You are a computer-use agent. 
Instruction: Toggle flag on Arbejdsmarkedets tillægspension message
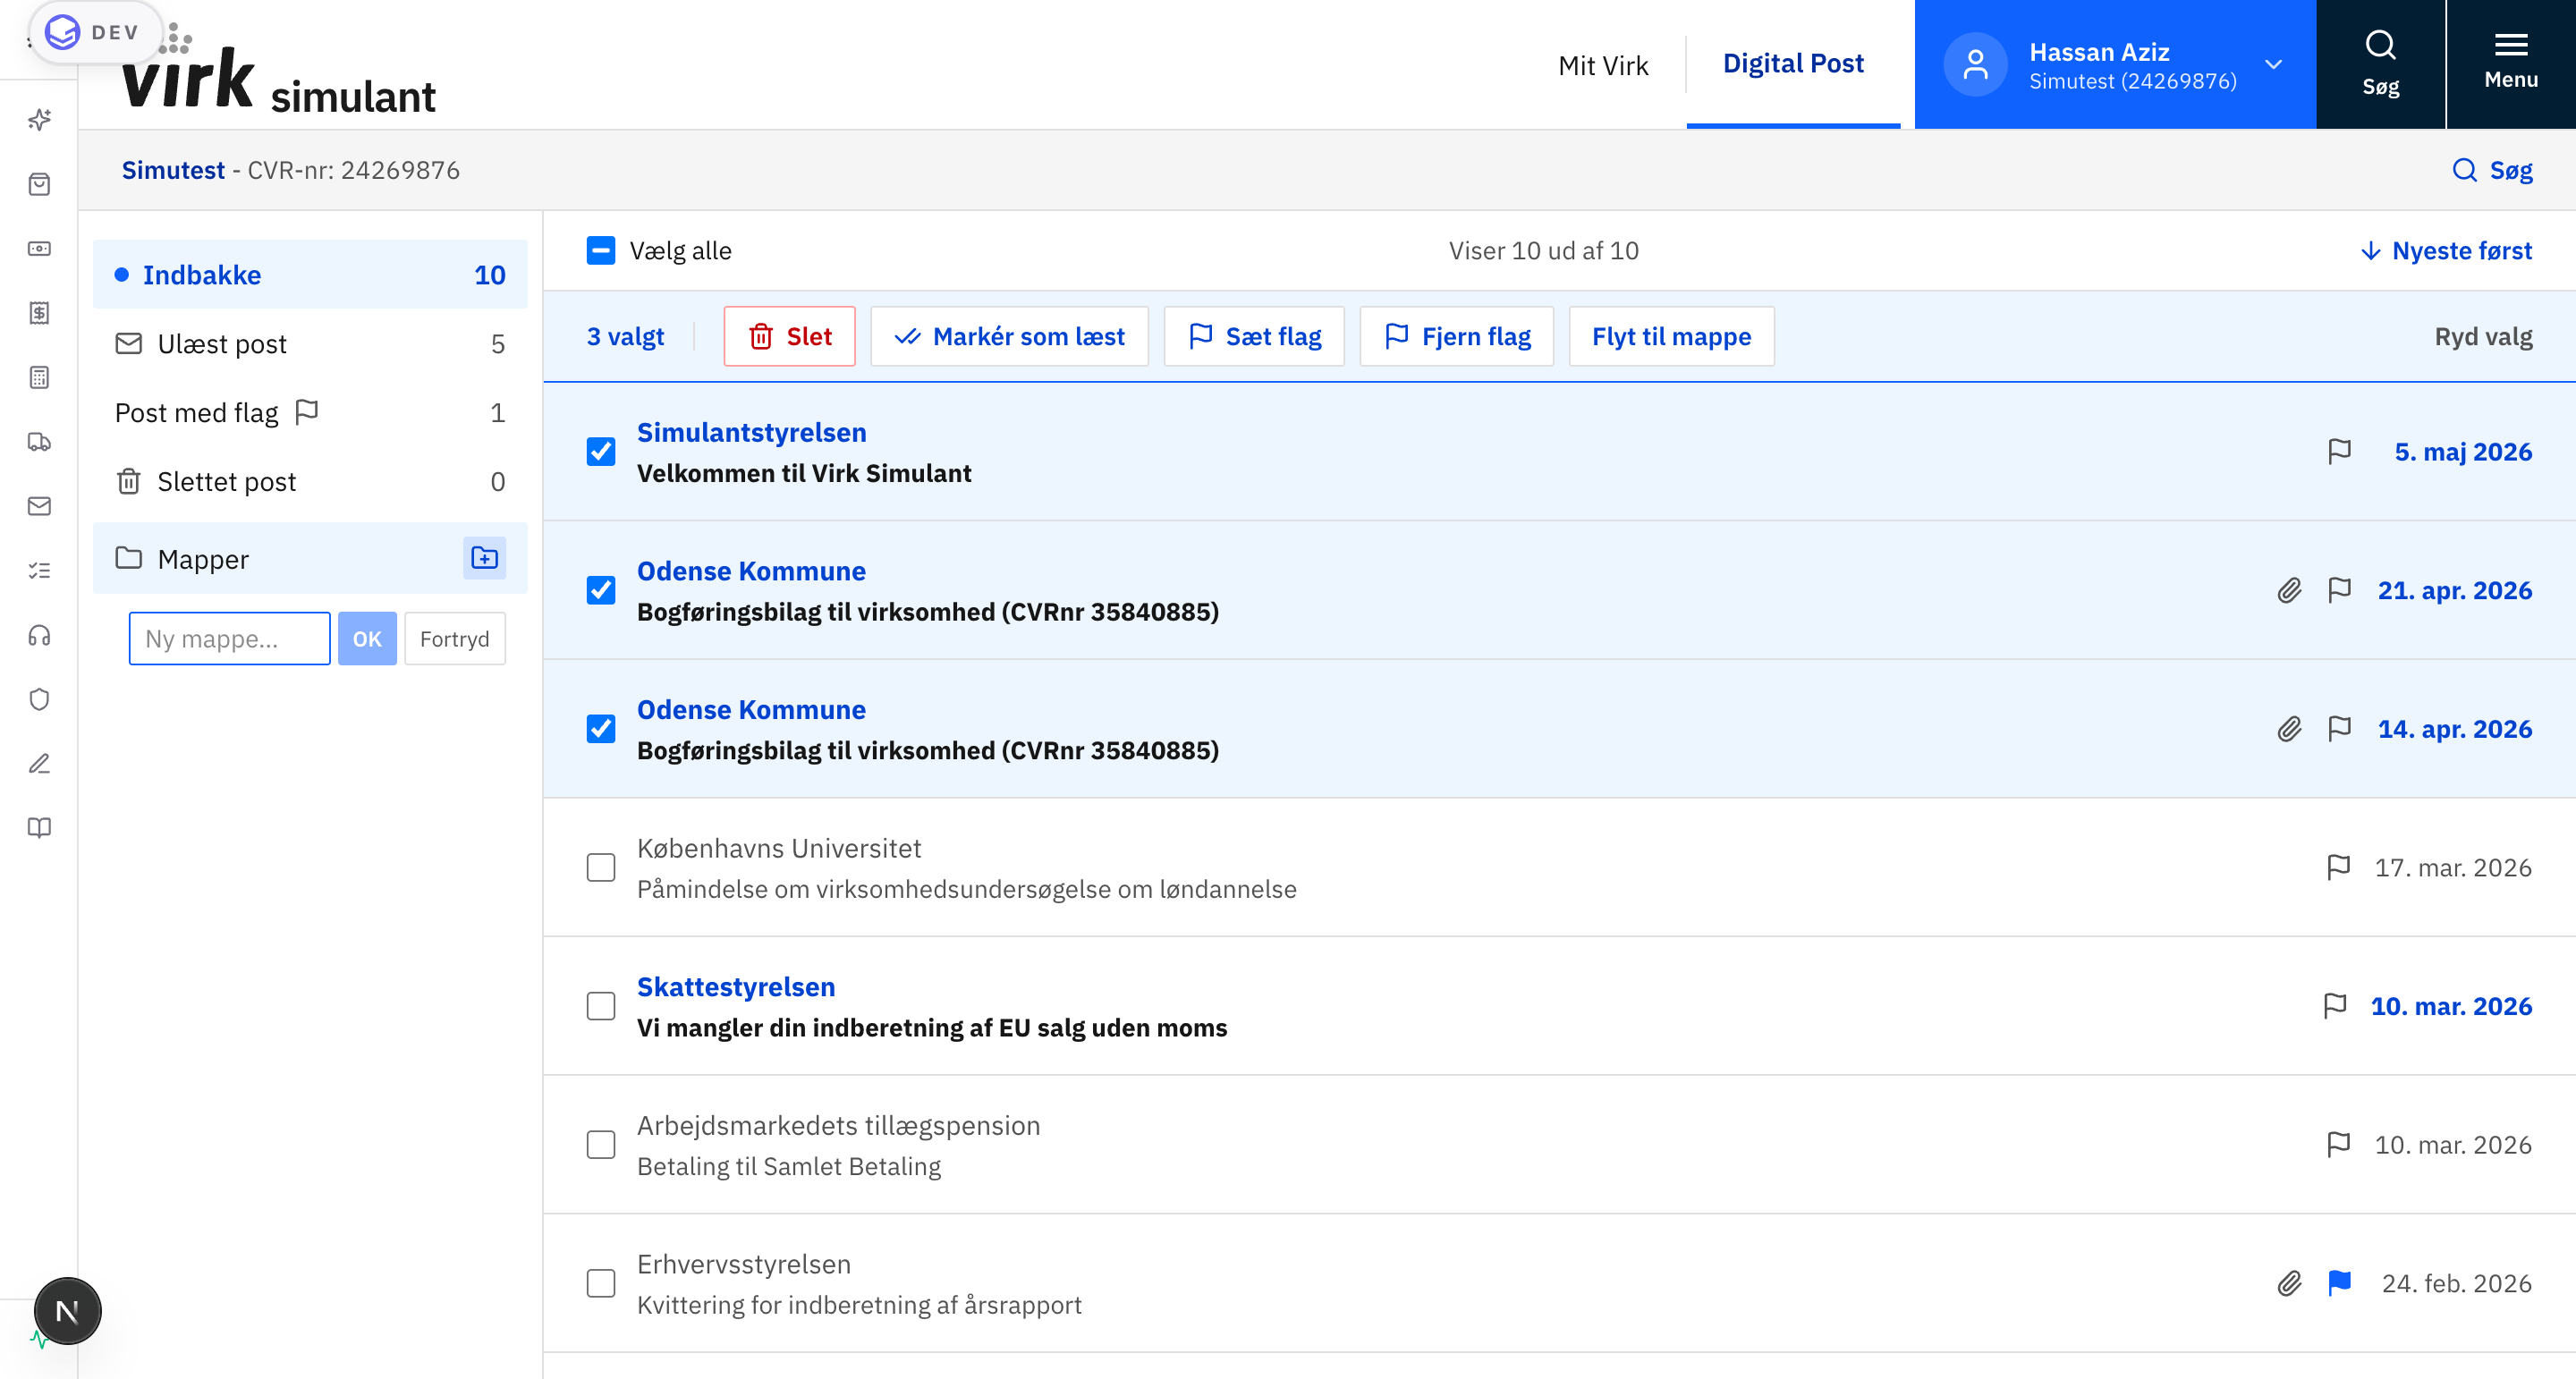[2338, 1144]
